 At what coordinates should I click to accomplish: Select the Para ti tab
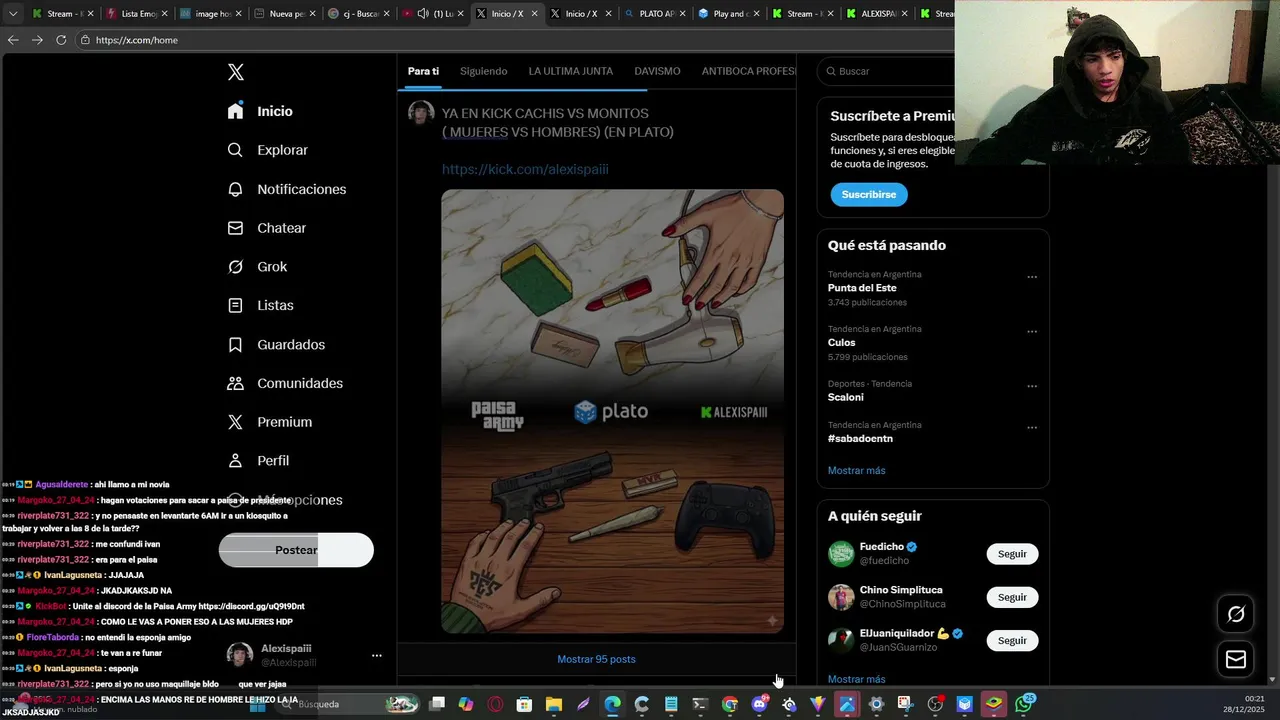[x=423, y=71]
